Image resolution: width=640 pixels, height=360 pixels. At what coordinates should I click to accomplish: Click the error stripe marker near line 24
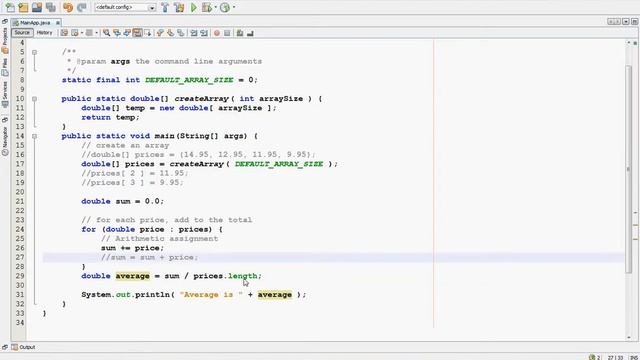(x=636, y=225)
